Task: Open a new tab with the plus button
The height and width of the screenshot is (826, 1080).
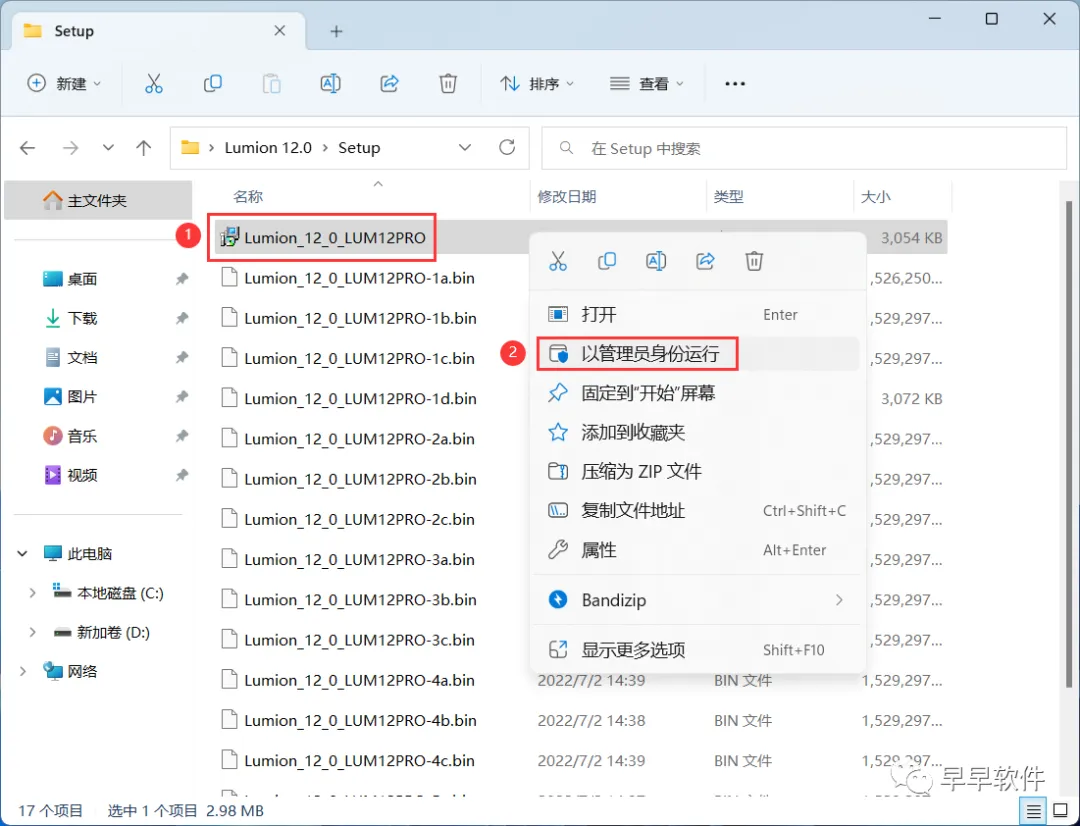Action: pyautogui.click(x=336, y=31)
